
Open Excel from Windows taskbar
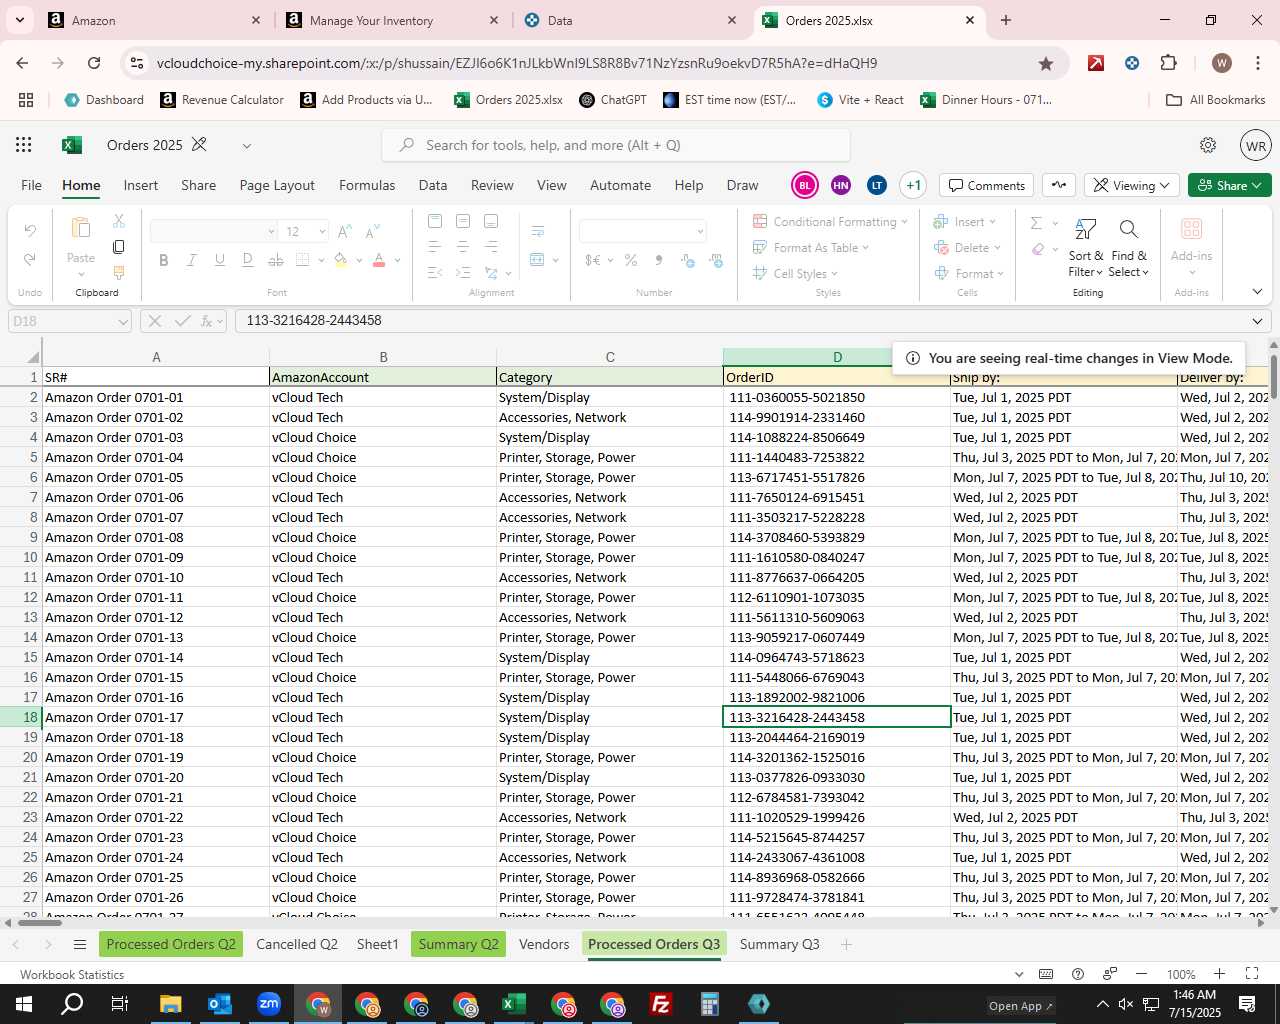tap(513, 1004)
